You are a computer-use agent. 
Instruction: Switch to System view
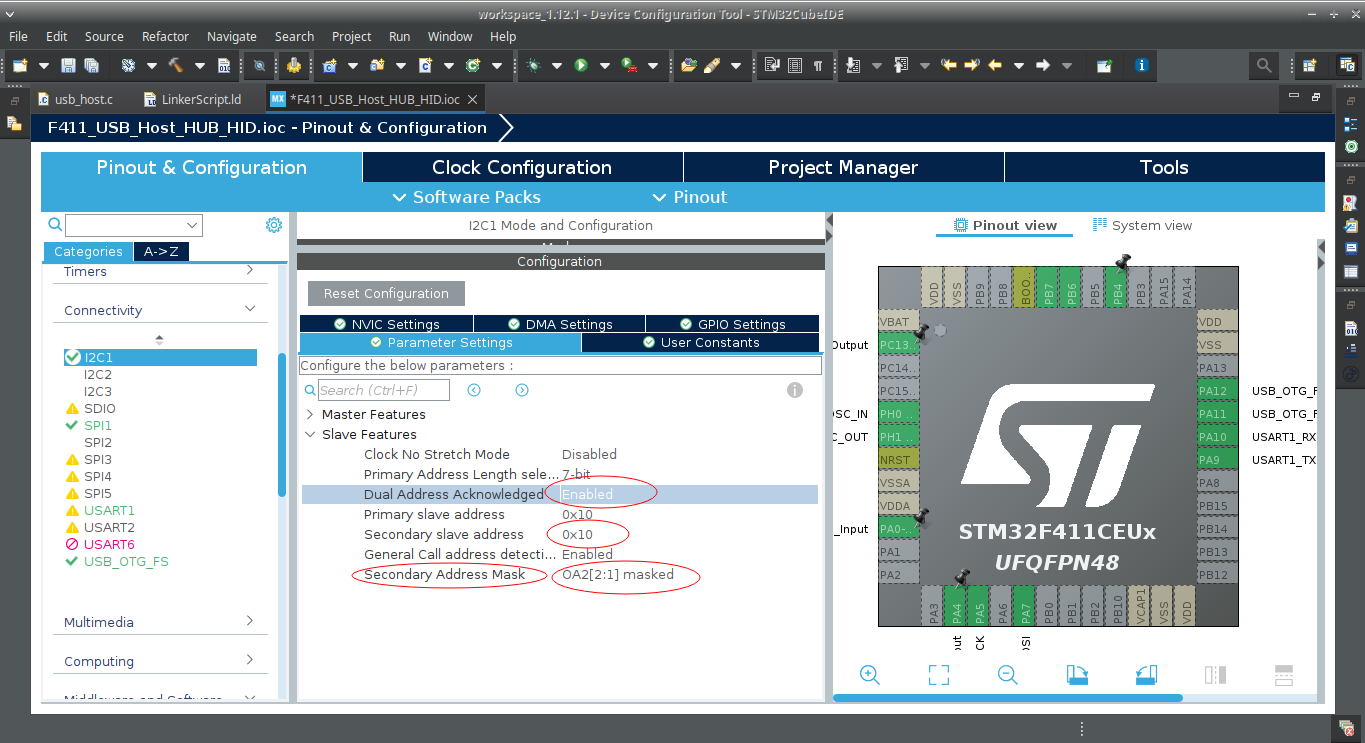1142,225
